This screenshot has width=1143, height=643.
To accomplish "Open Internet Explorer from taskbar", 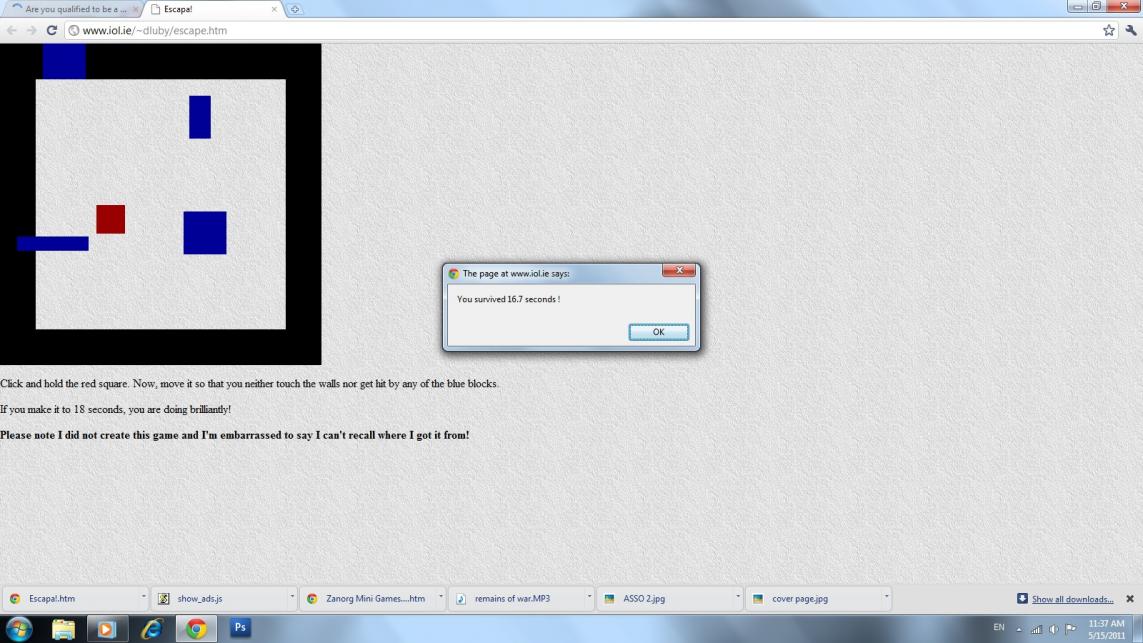I will [x=151, y=628].
